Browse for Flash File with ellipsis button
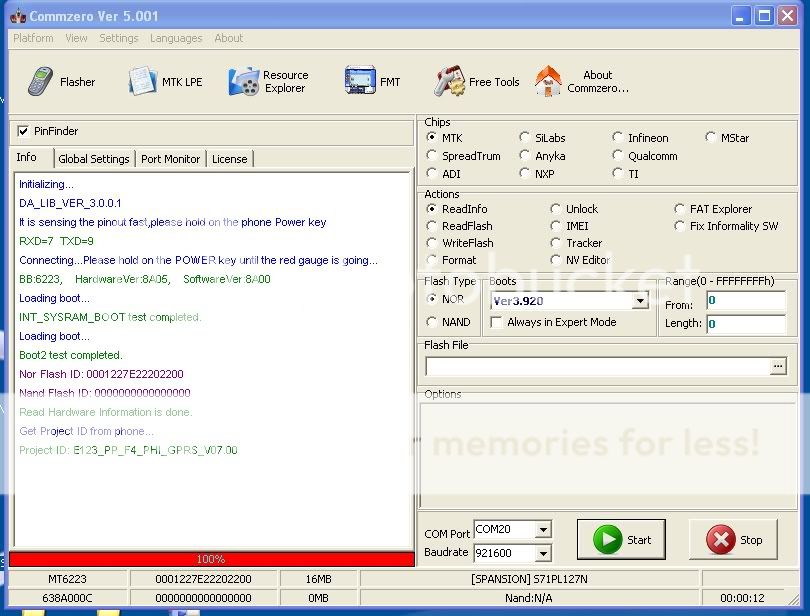This screenshot has width=810, height=616. pos(778,367)
